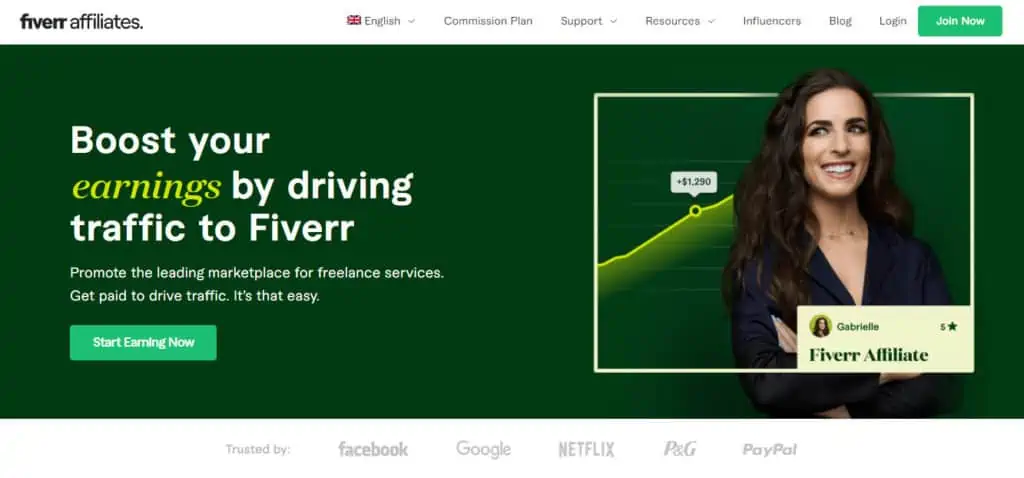
Task: Click the UK flag language icon
Action: 354,20
